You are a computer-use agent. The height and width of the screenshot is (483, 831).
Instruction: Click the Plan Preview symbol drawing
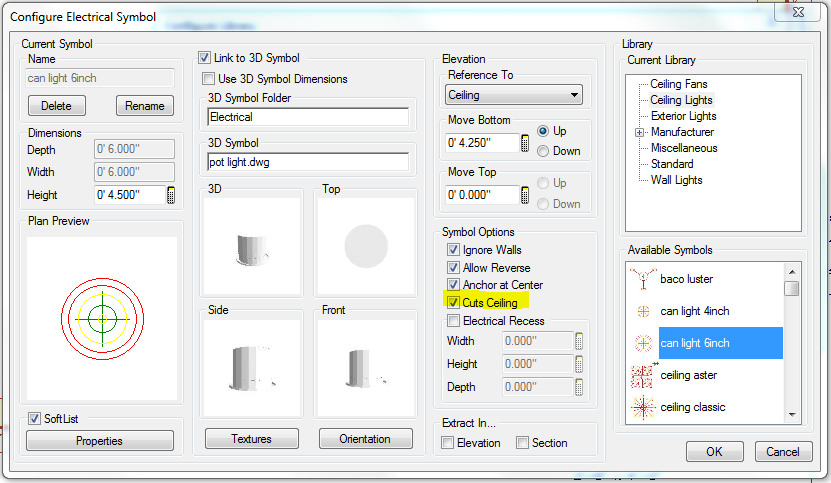(x=102, y=319)
